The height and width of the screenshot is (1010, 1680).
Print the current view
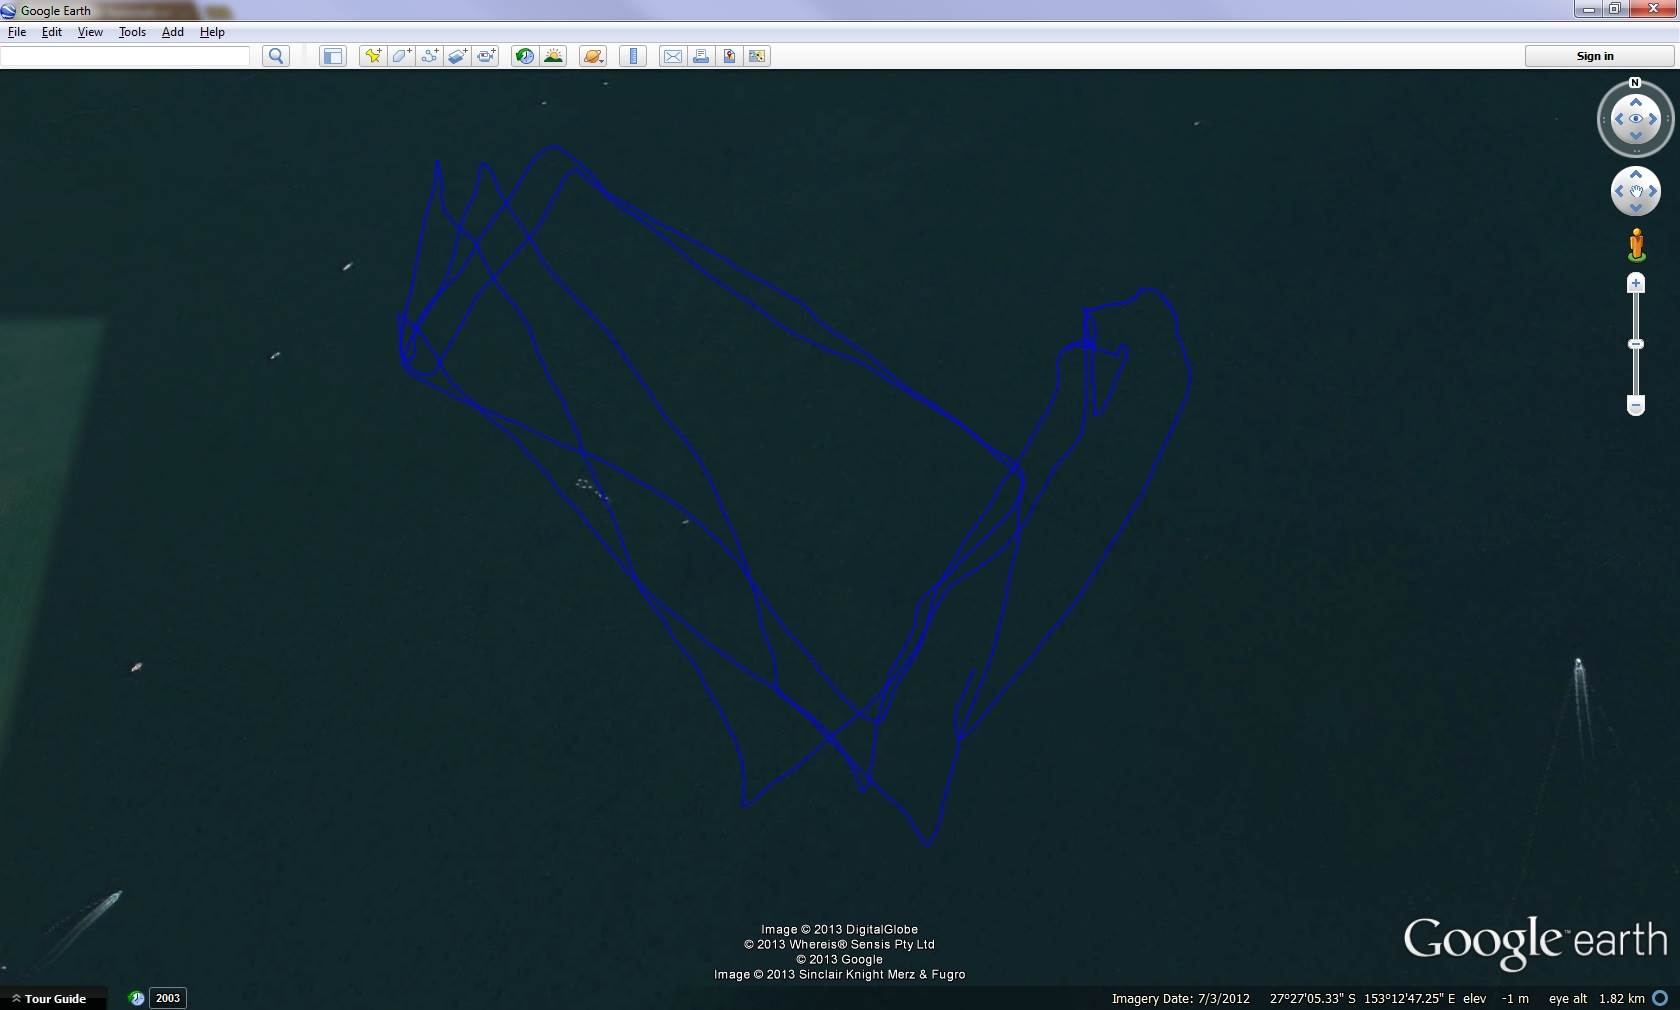[701, 56]
